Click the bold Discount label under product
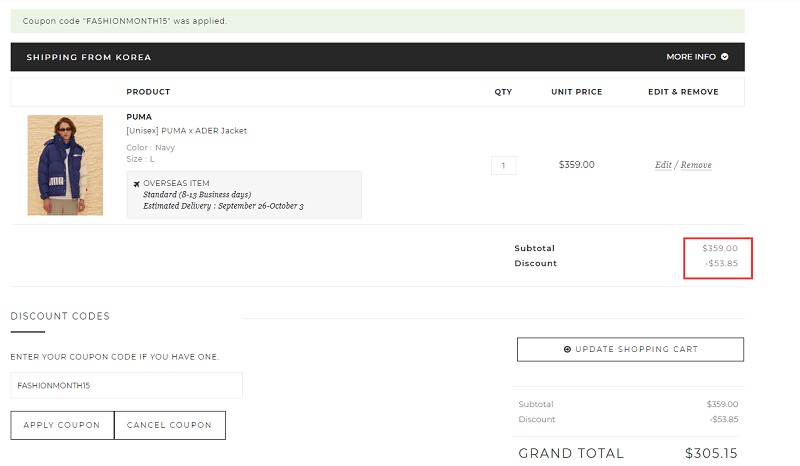The image size is (800, 466). point(536,263)
